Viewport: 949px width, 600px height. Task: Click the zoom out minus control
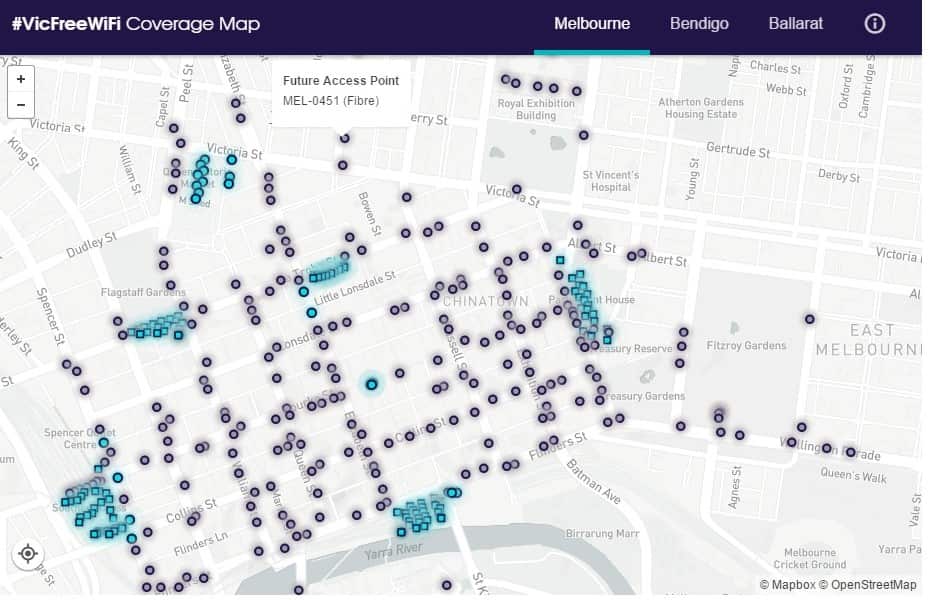pyautogui.click(x=20, y=102)
